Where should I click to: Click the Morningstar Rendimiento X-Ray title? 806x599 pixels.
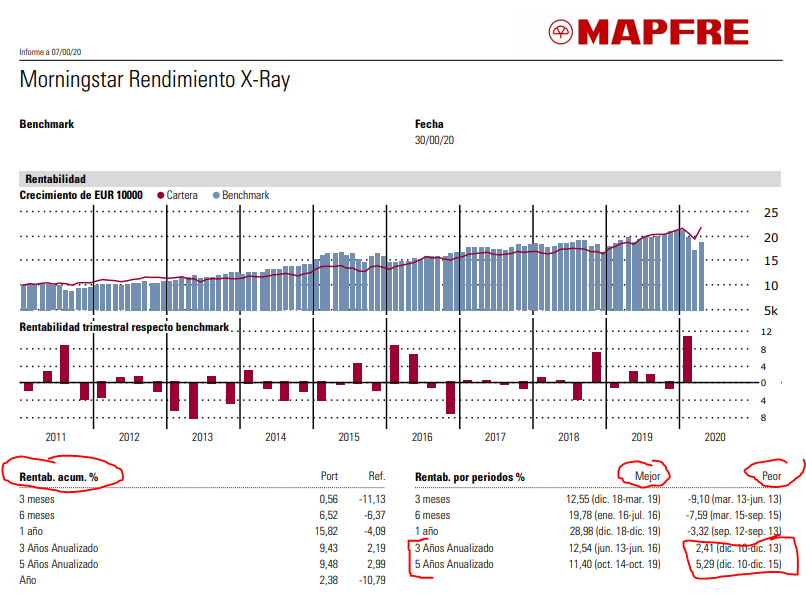[155, 80]
